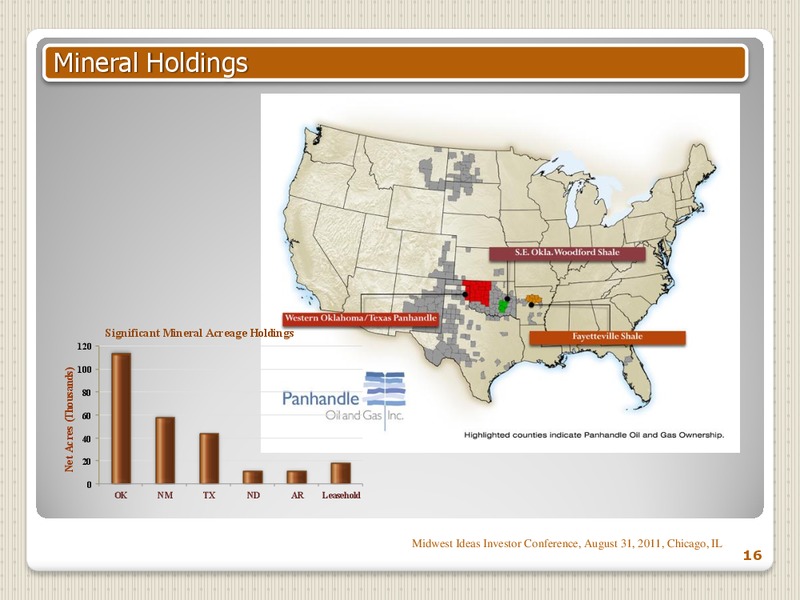Click the AR bar in the chart
This screenshot has width=800, height=600.
coord(296,477)
